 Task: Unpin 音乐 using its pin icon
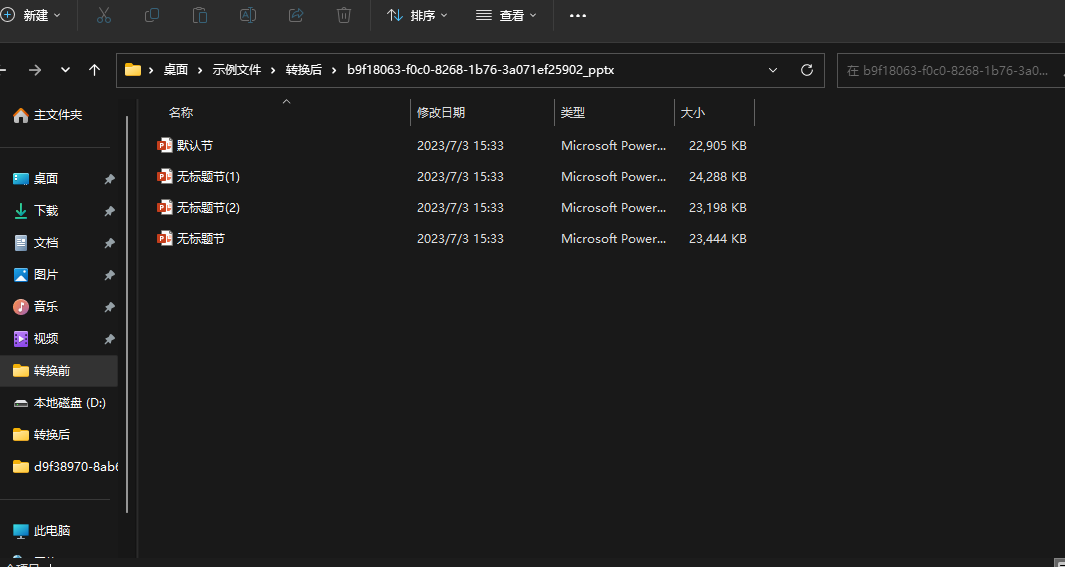click(109, 307)
